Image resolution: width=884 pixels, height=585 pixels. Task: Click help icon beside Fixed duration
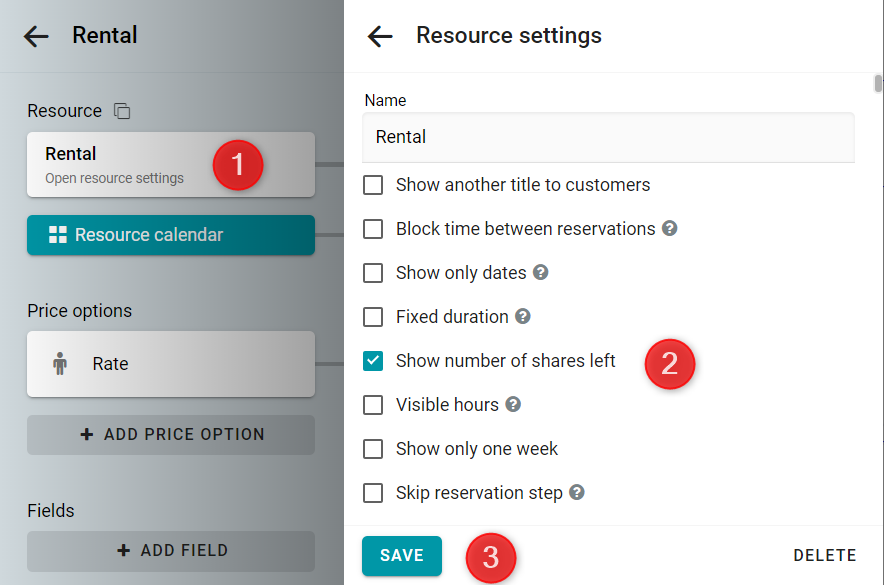pyautogui.click(x=523, y=316)
